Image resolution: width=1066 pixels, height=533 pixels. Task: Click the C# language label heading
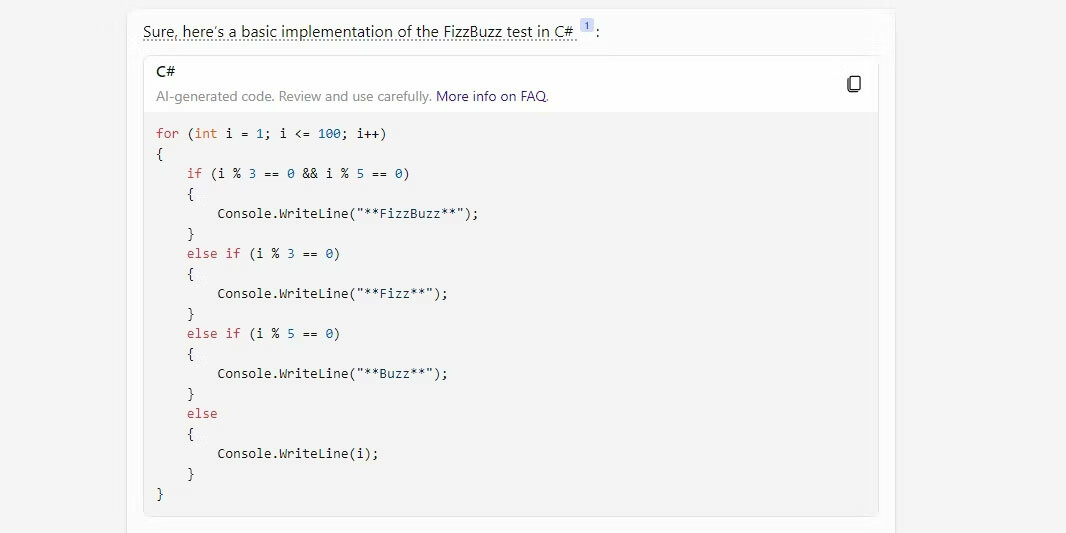pos(165,71)
